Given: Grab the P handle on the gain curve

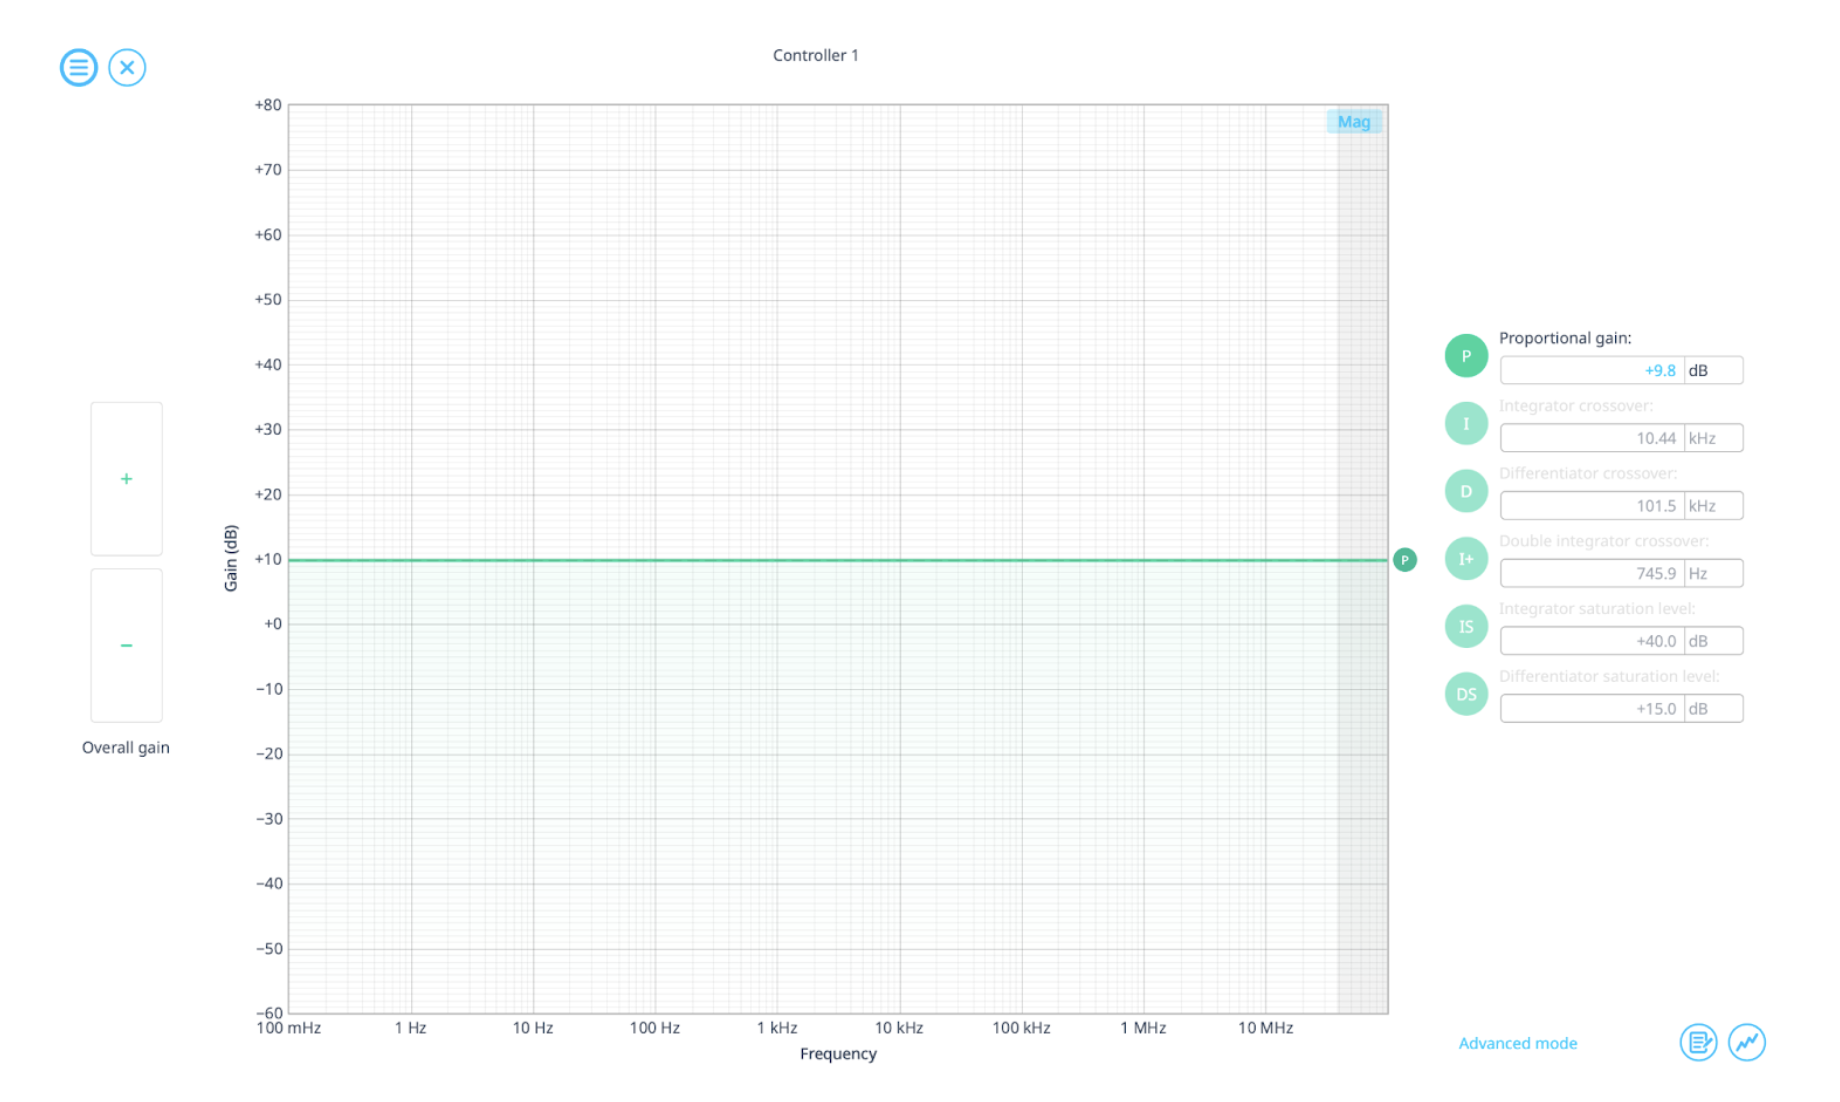Looking at the screenshot, I should point(1405,560).
